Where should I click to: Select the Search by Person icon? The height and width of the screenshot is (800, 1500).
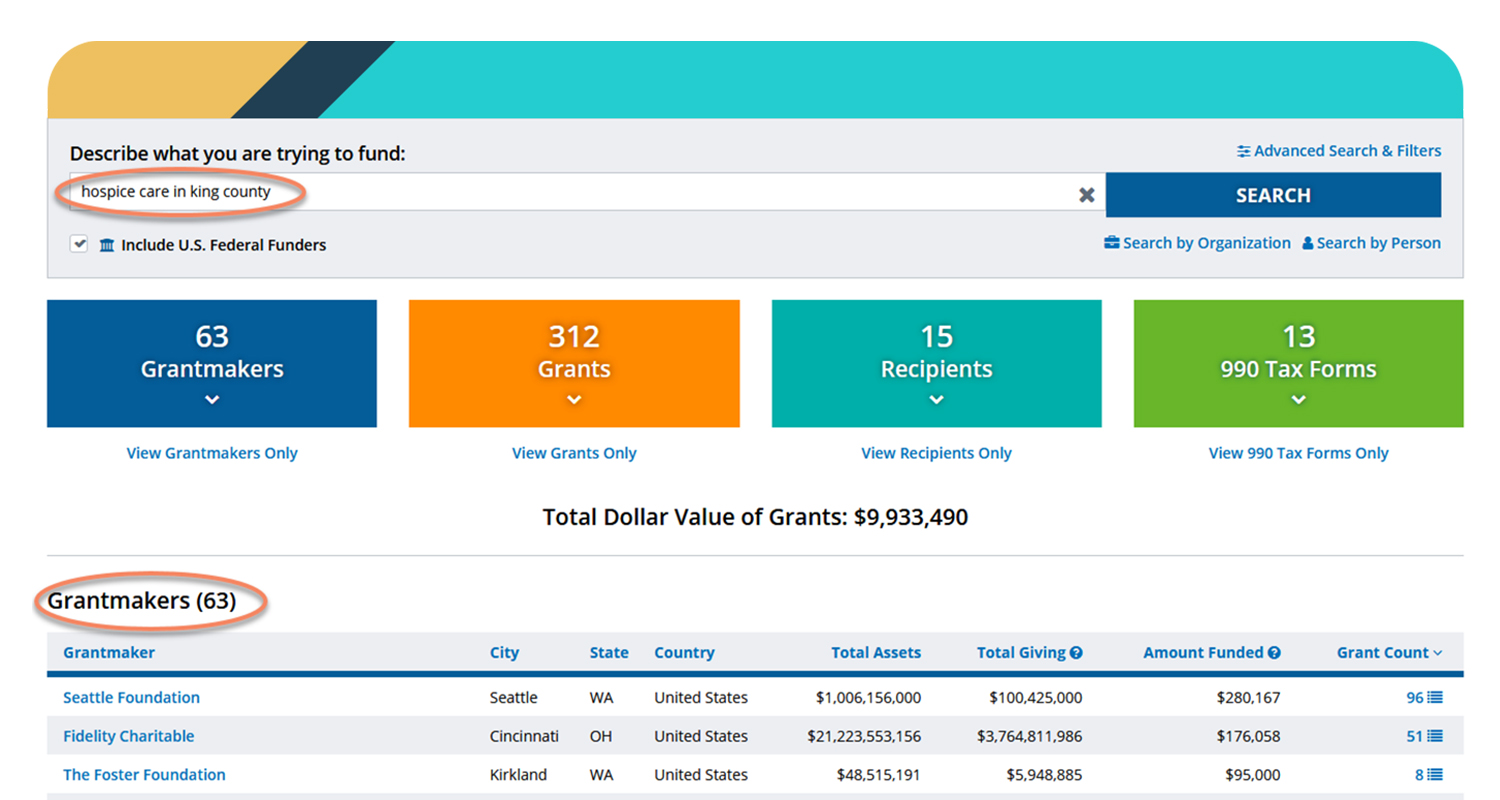[x=1310, y=243]
